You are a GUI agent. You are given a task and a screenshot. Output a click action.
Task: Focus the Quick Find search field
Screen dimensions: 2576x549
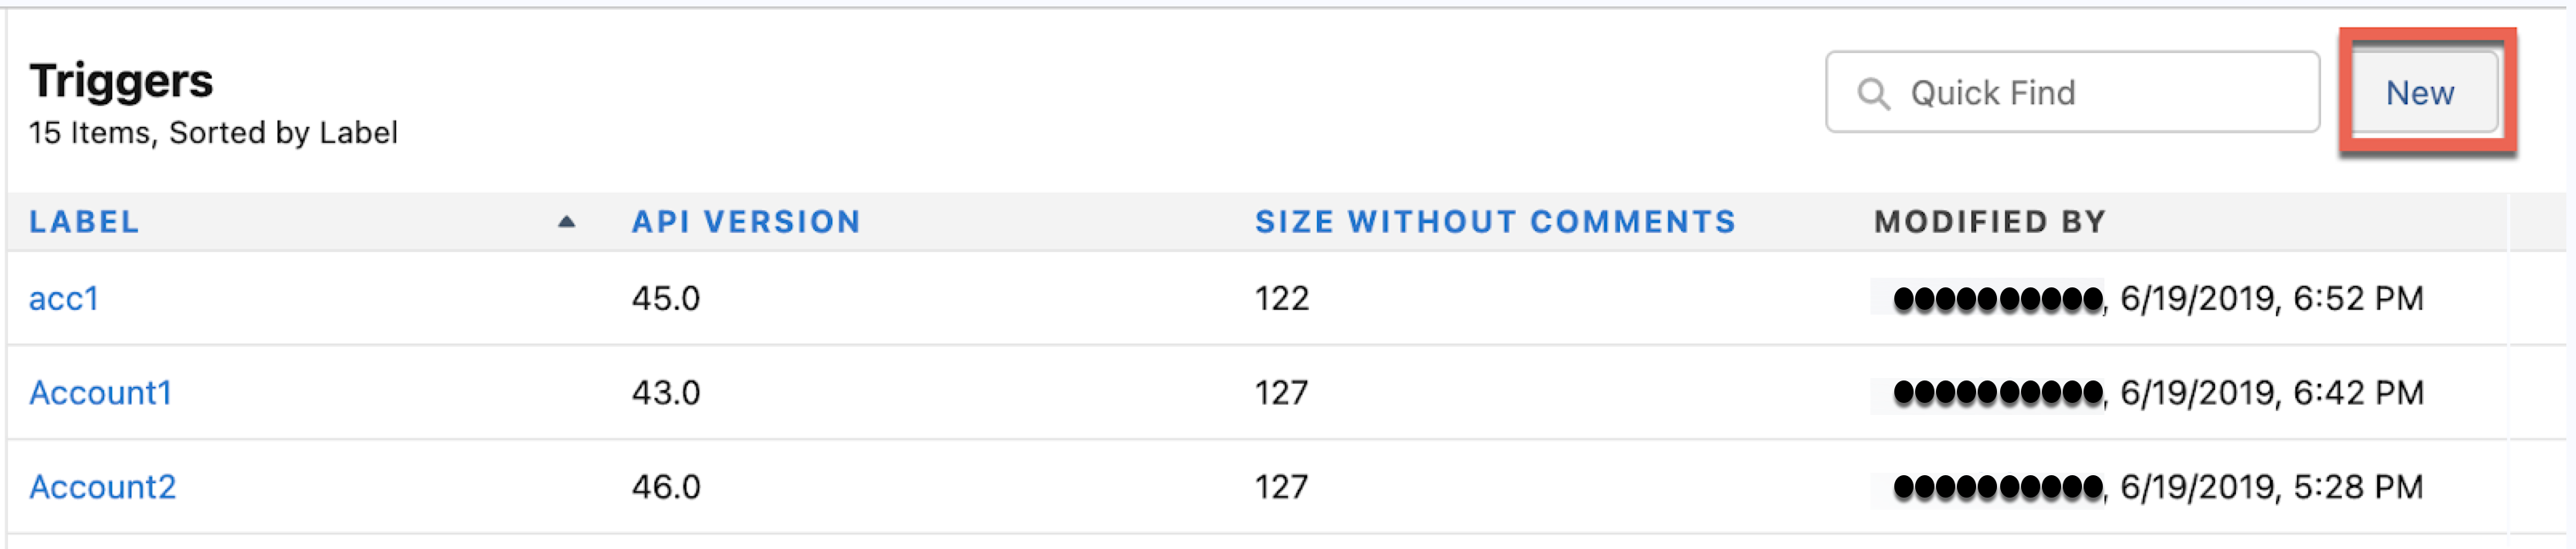(x=2072, y=93)
